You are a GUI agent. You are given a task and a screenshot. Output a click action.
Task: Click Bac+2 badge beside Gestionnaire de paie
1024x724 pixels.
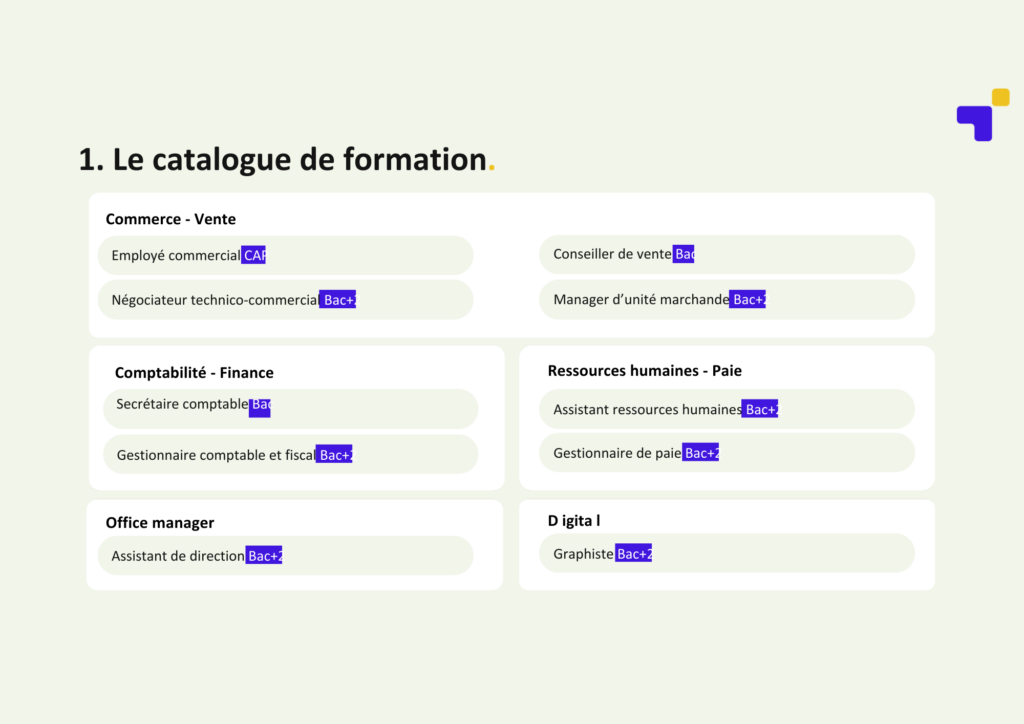point(701,453)
